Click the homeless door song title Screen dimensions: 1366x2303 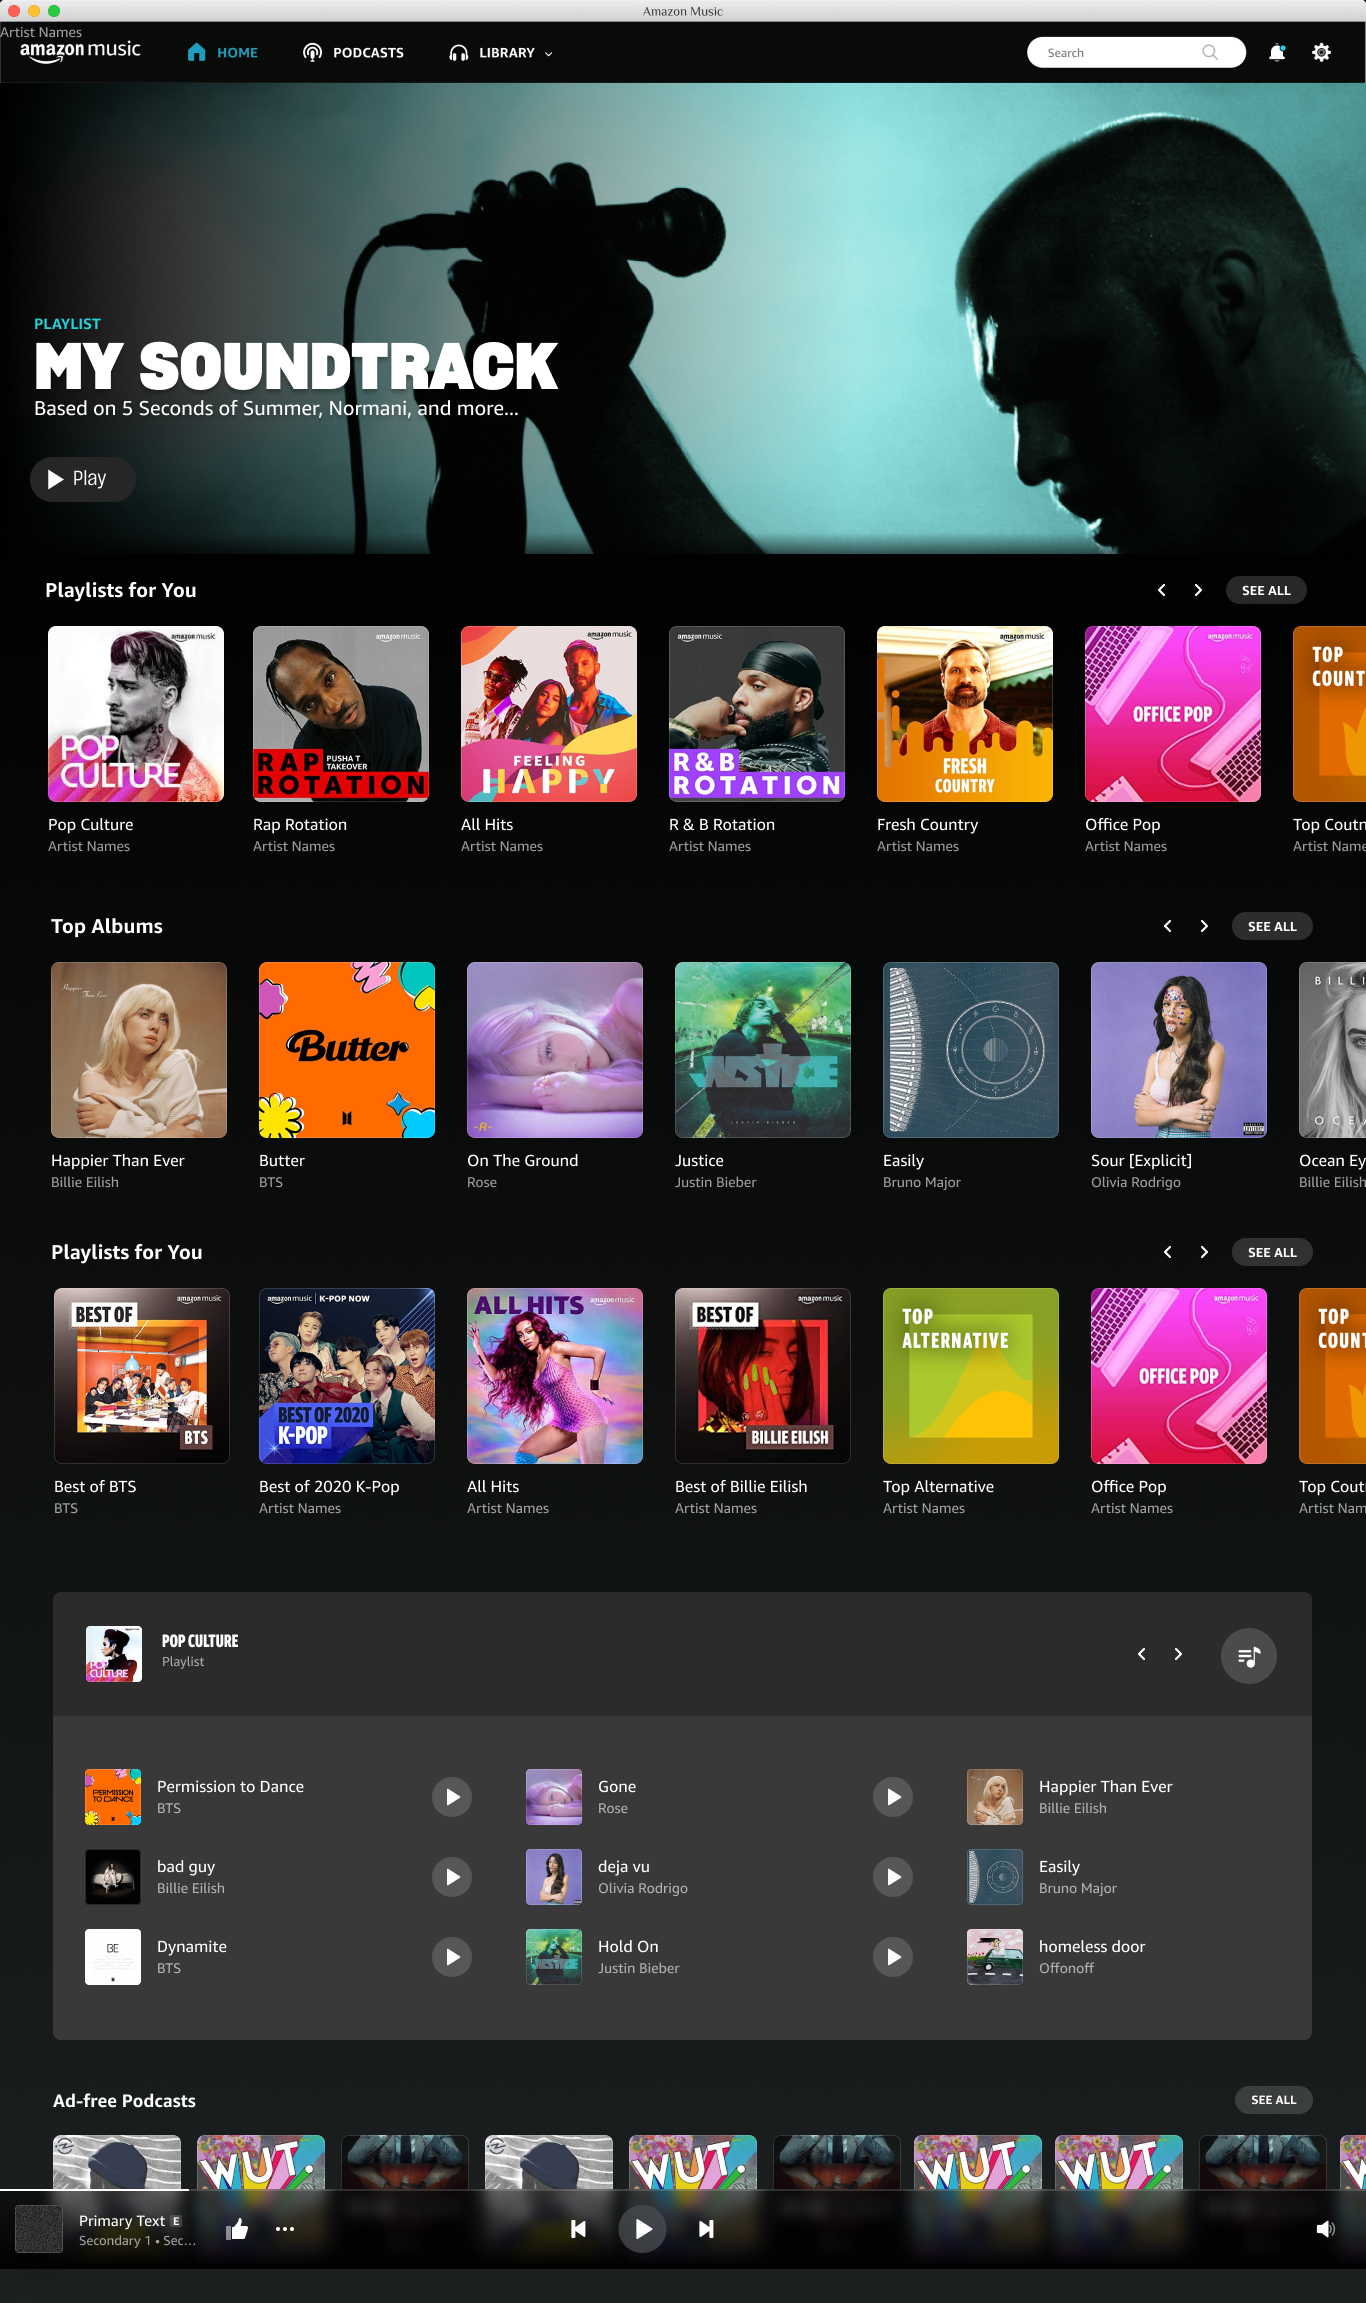1092,1946
